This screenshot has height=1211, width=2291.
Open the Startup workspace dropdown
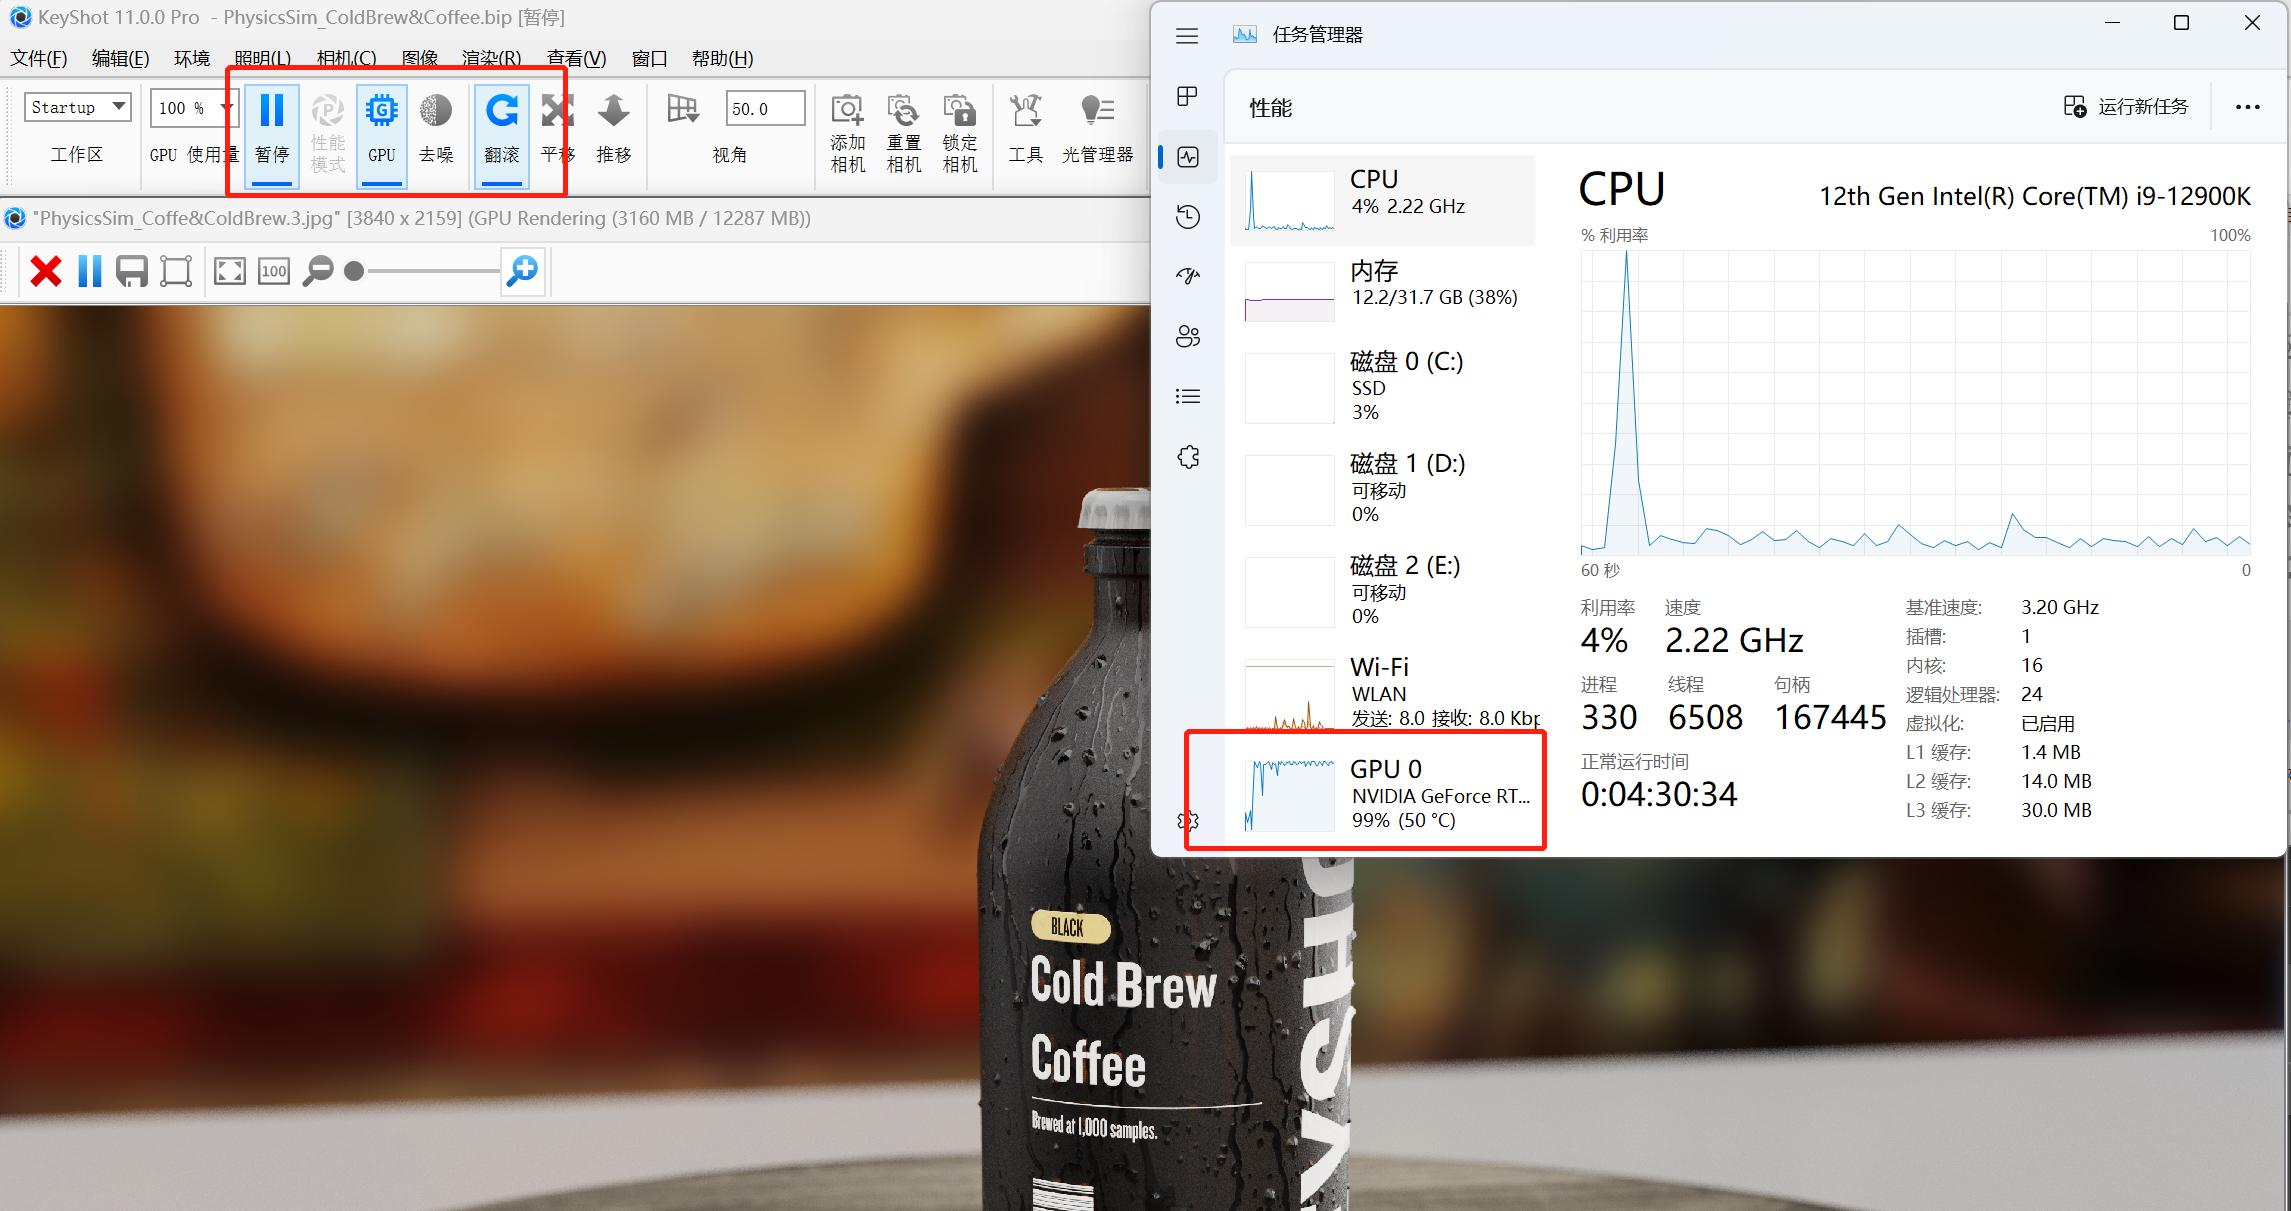76,107
